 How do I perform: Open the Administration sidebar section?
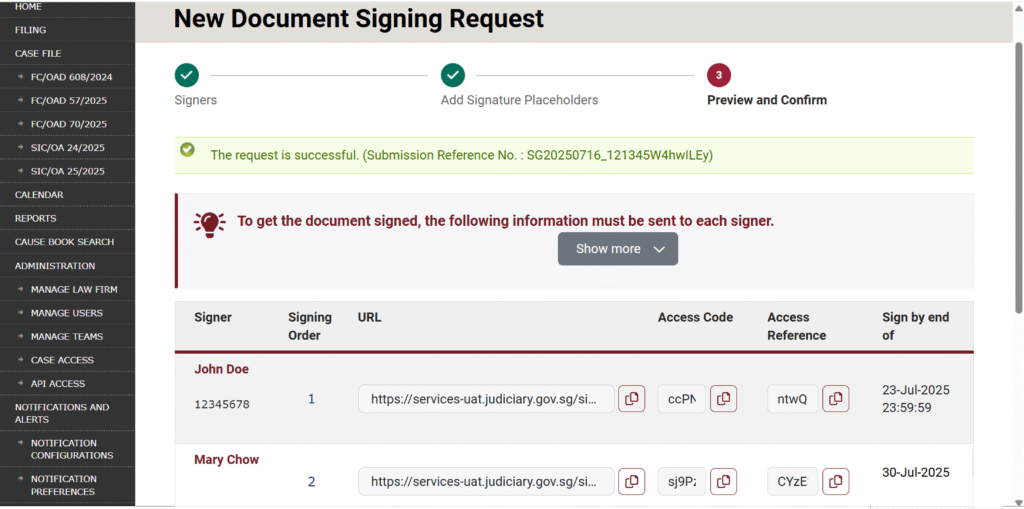(55, 266)
